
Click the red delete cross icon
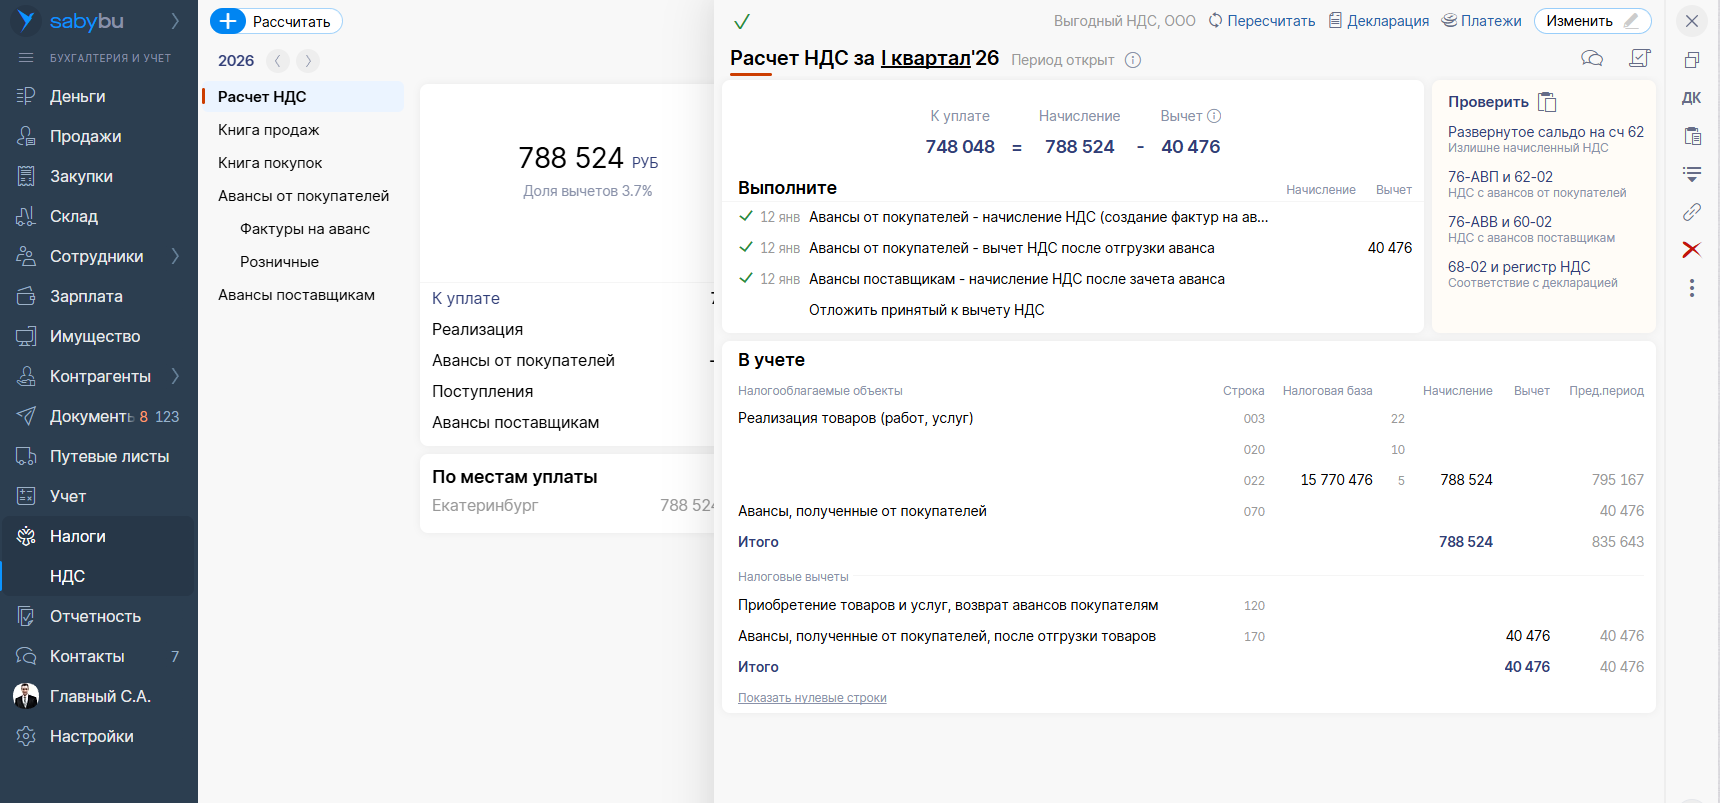1691,250
